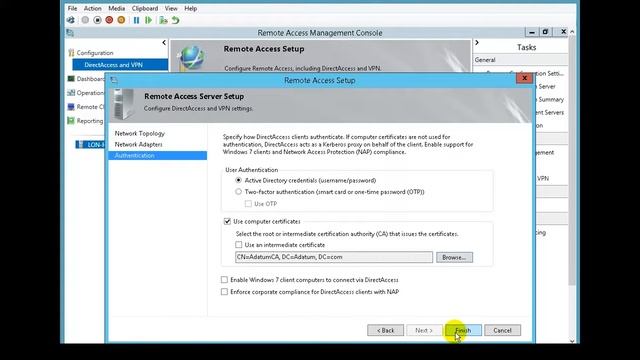Click the server tower icon in setup header
640x360 pixels.
(x=124, y=105)
